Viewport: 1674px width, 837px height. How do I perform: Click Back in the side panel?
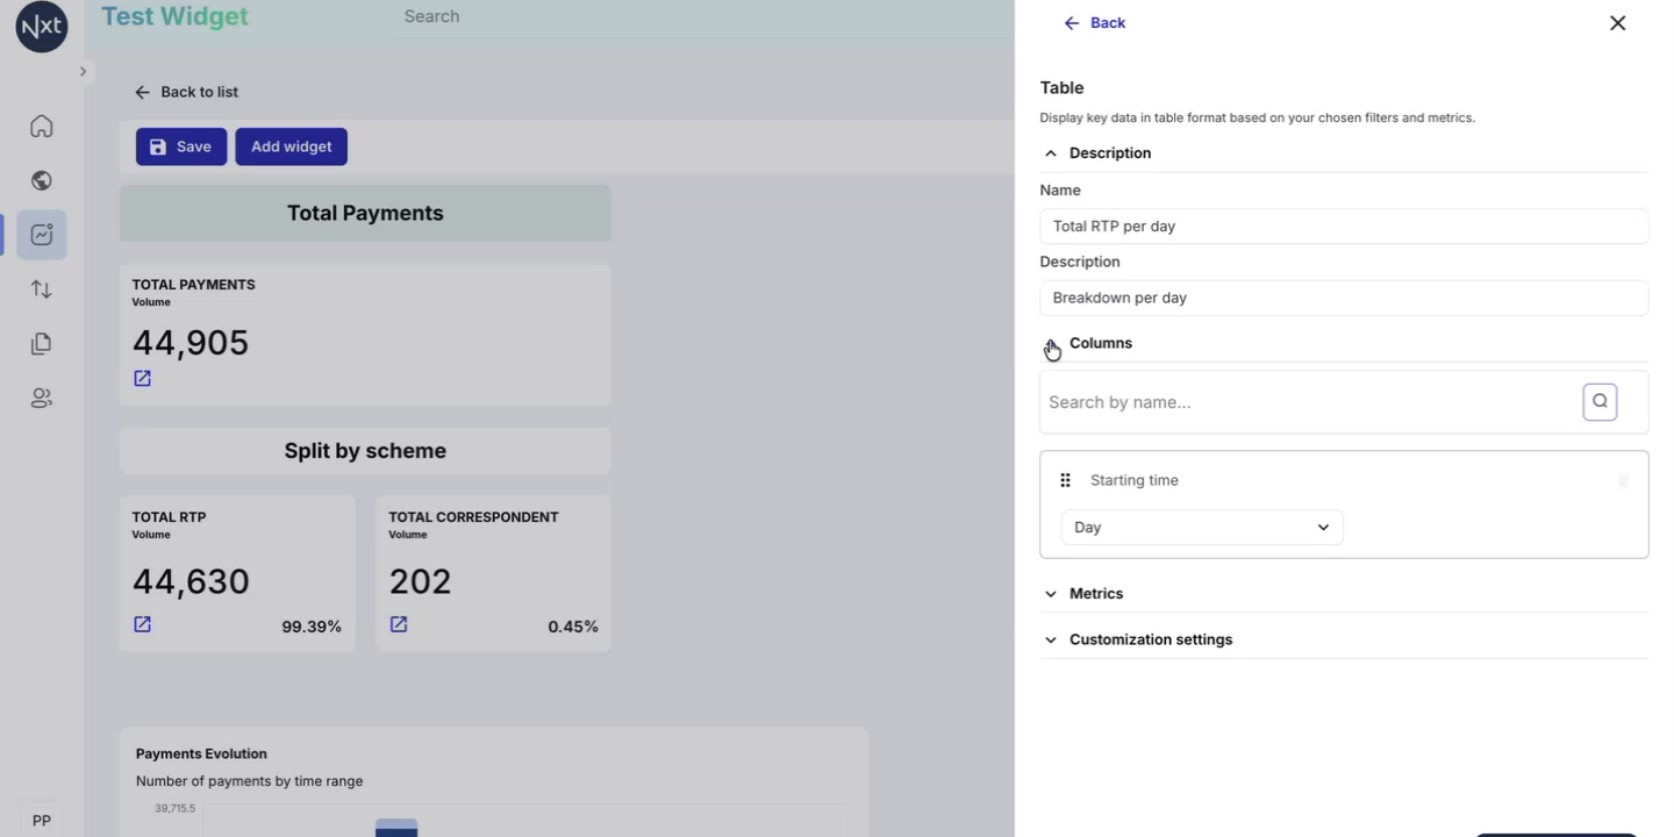click(x=1094, y=23)
